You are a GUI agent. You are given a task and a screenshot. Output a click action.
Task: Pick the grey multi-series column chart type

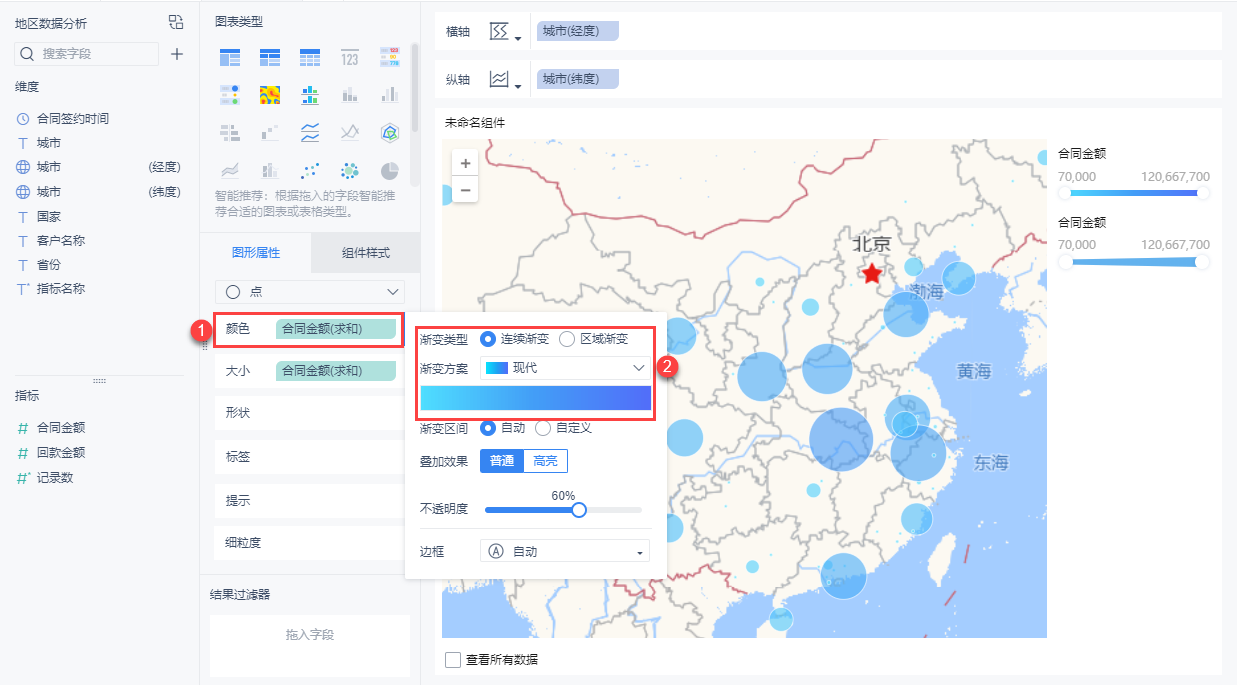390,95
